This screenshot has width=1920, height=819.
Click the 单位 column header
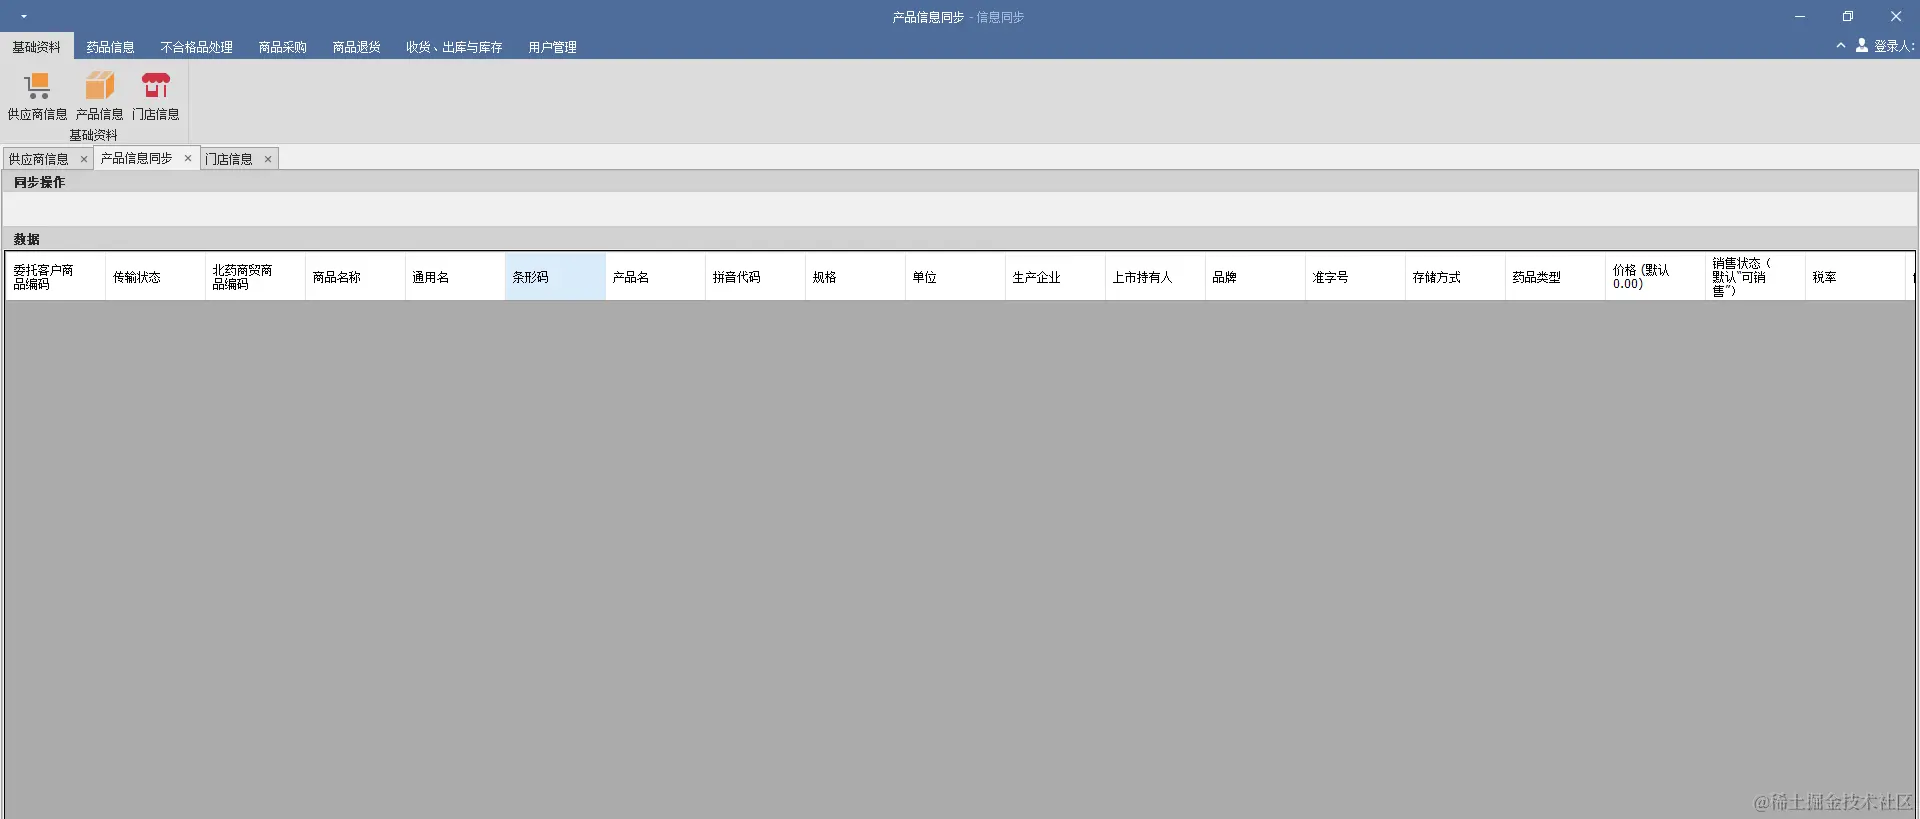tap(955, 277)
